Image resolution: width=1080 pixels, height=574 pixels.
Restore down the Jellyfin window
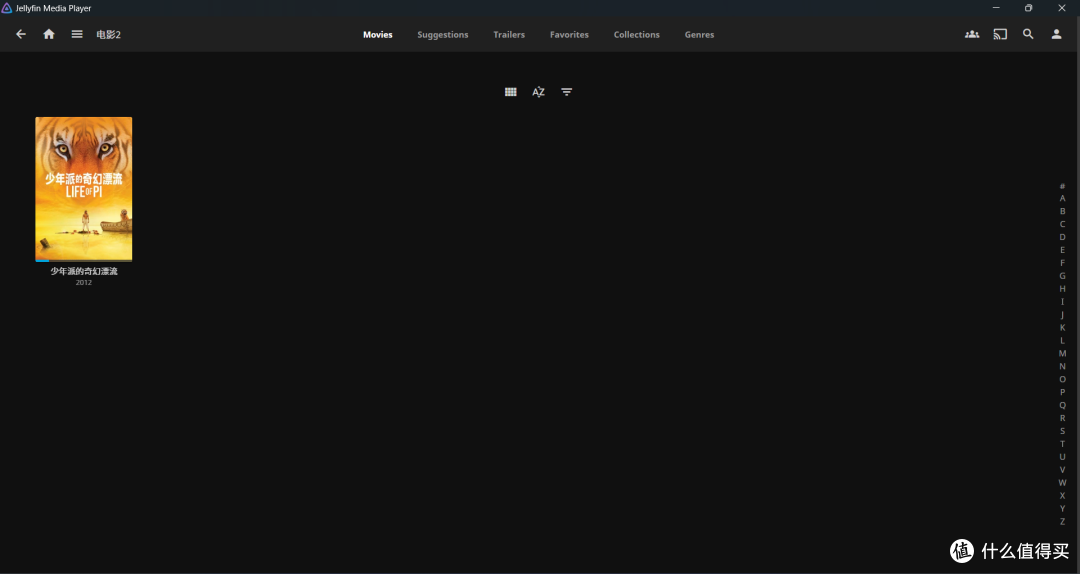pos(1028,8)
